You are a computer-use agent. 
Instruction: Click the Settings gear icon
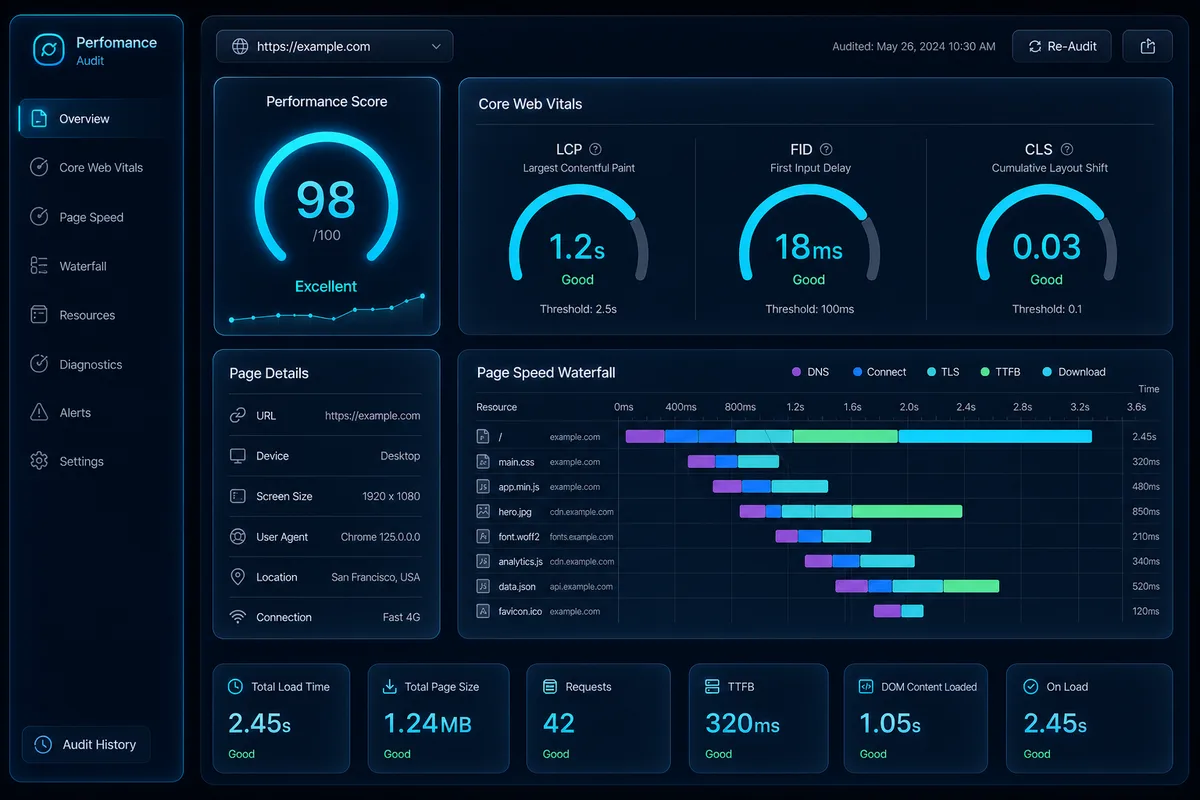(39, 461)
